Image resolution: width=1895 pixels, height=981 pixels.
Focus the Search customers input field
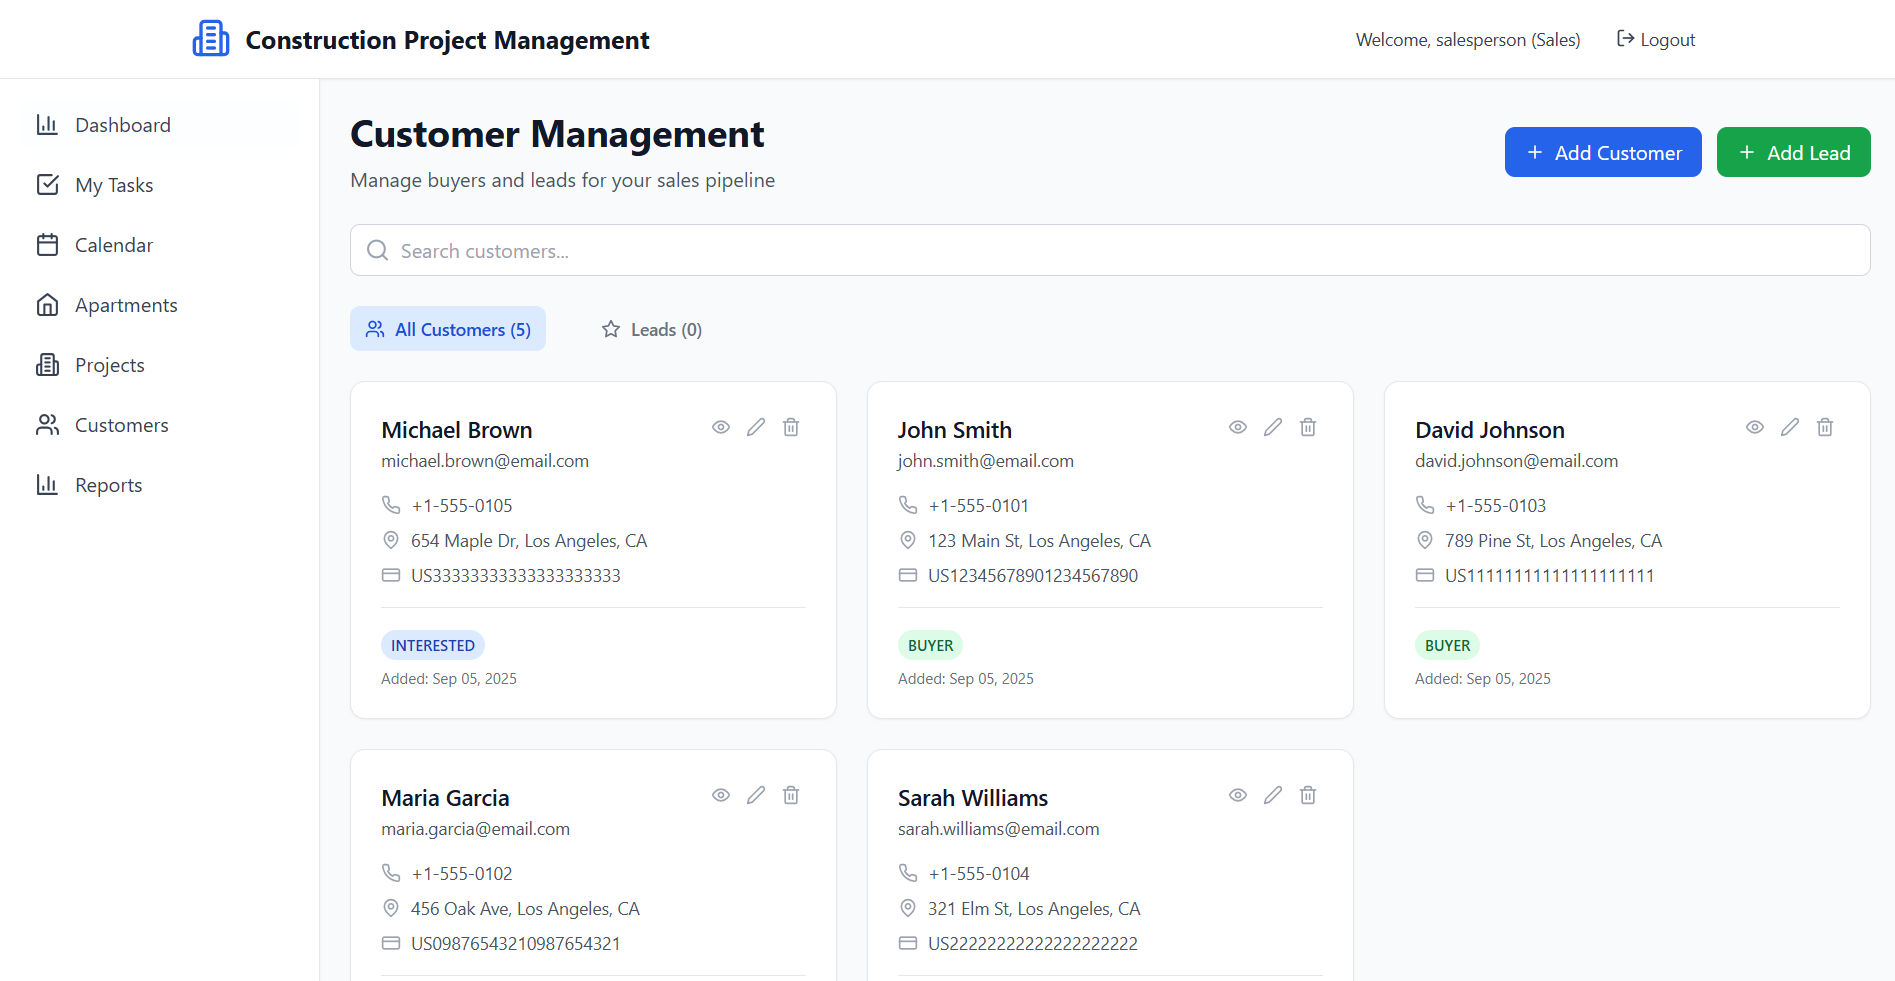tap(1110, 250)
